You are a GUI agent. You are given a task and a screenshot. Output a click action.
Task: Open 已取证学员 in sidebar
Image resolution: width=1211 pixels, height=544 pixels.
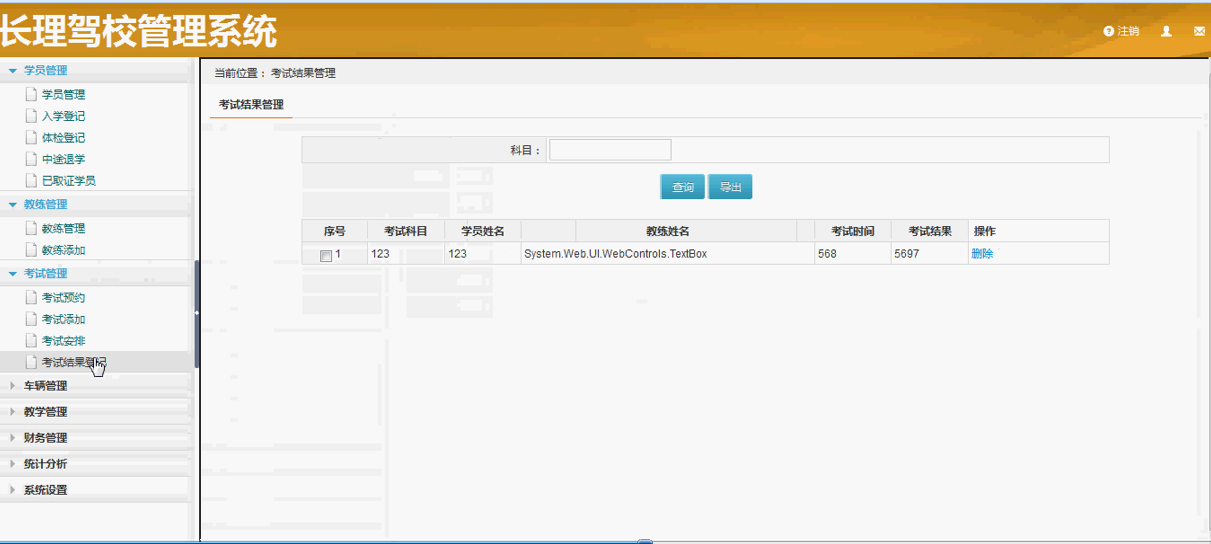69,181
